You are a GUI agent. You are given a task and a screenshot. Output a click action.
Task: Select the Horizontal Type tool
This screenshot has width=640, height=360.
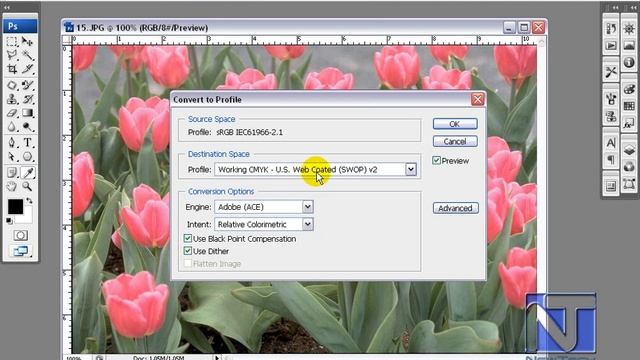click(x=27, y=142)
